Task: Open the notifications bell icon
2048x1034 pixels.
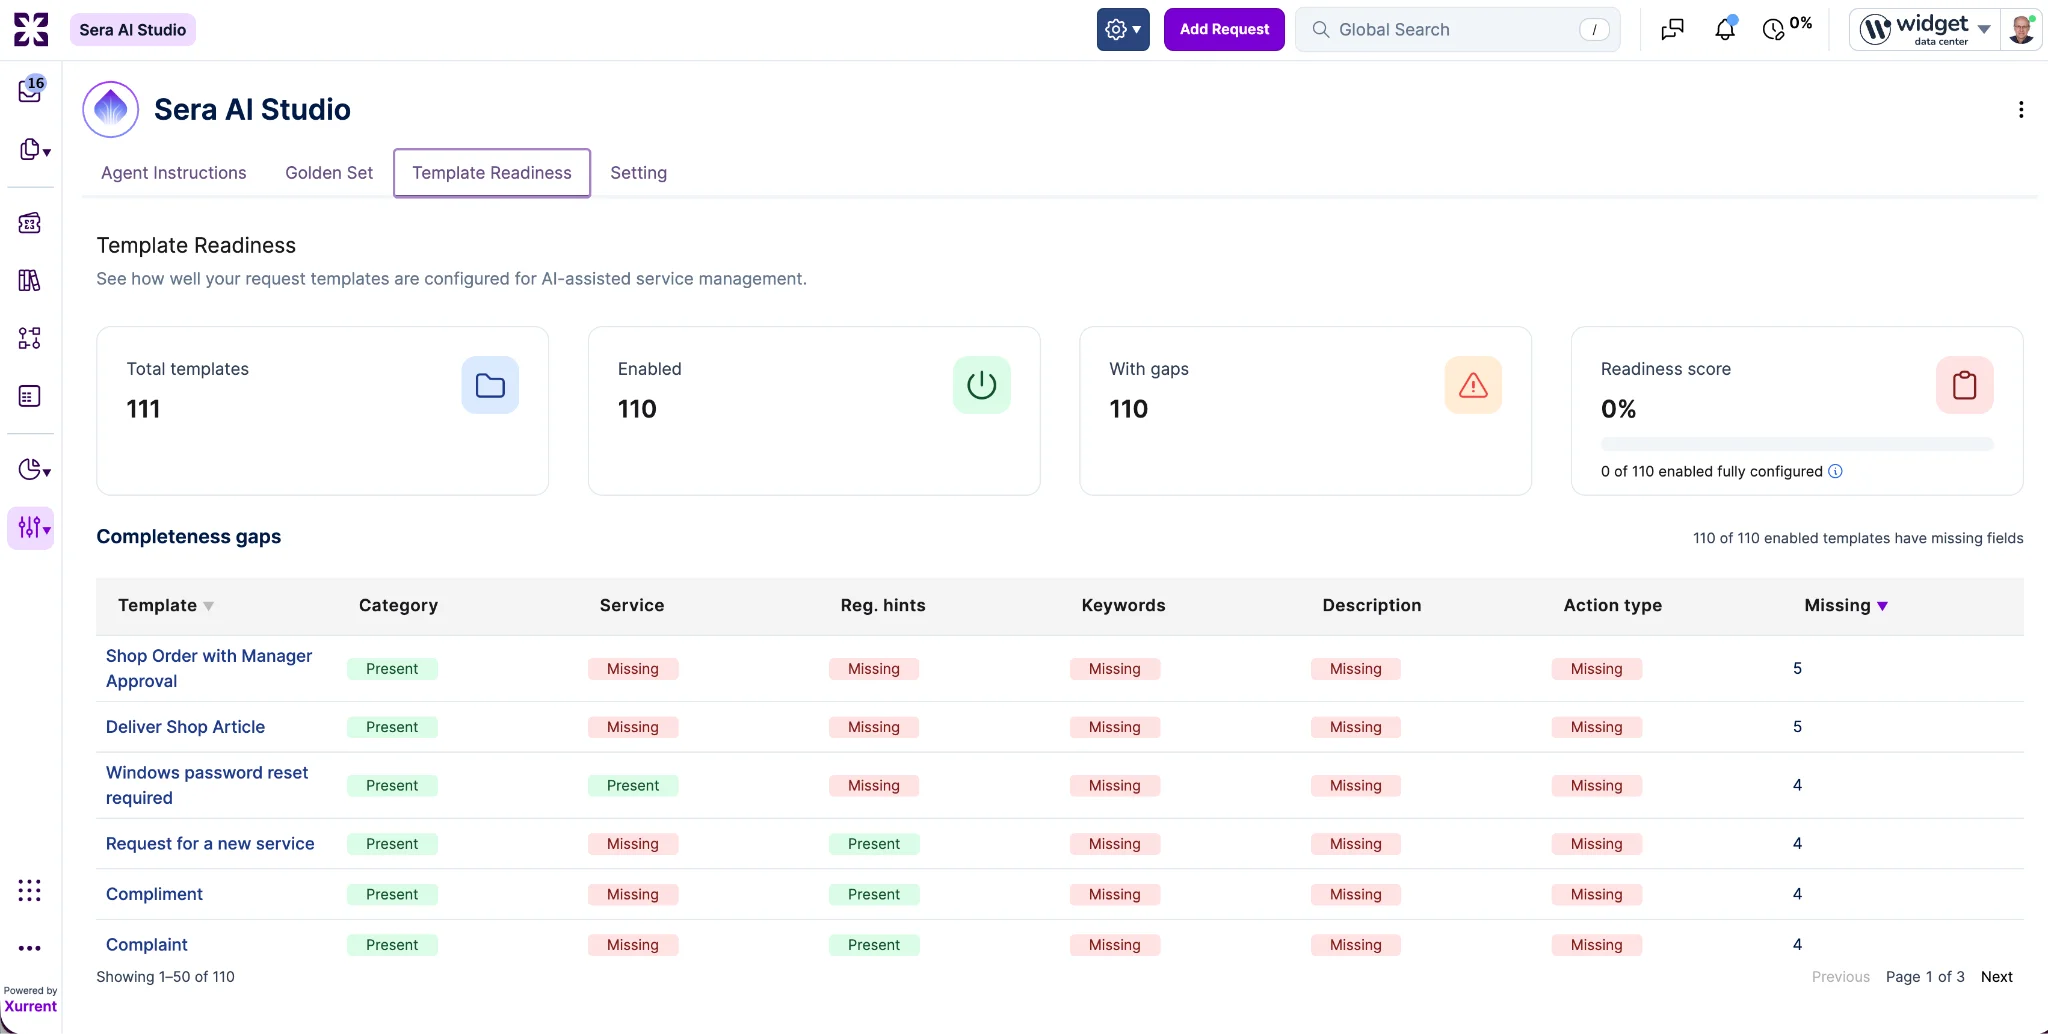Action: [1725, 30]
